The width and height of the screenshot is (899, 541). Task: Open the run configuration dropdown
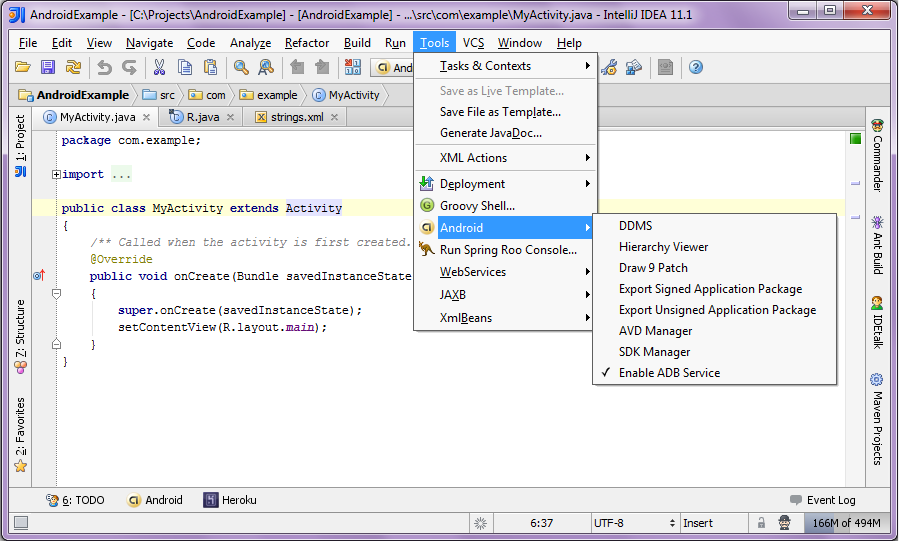(x=393, y=68)
